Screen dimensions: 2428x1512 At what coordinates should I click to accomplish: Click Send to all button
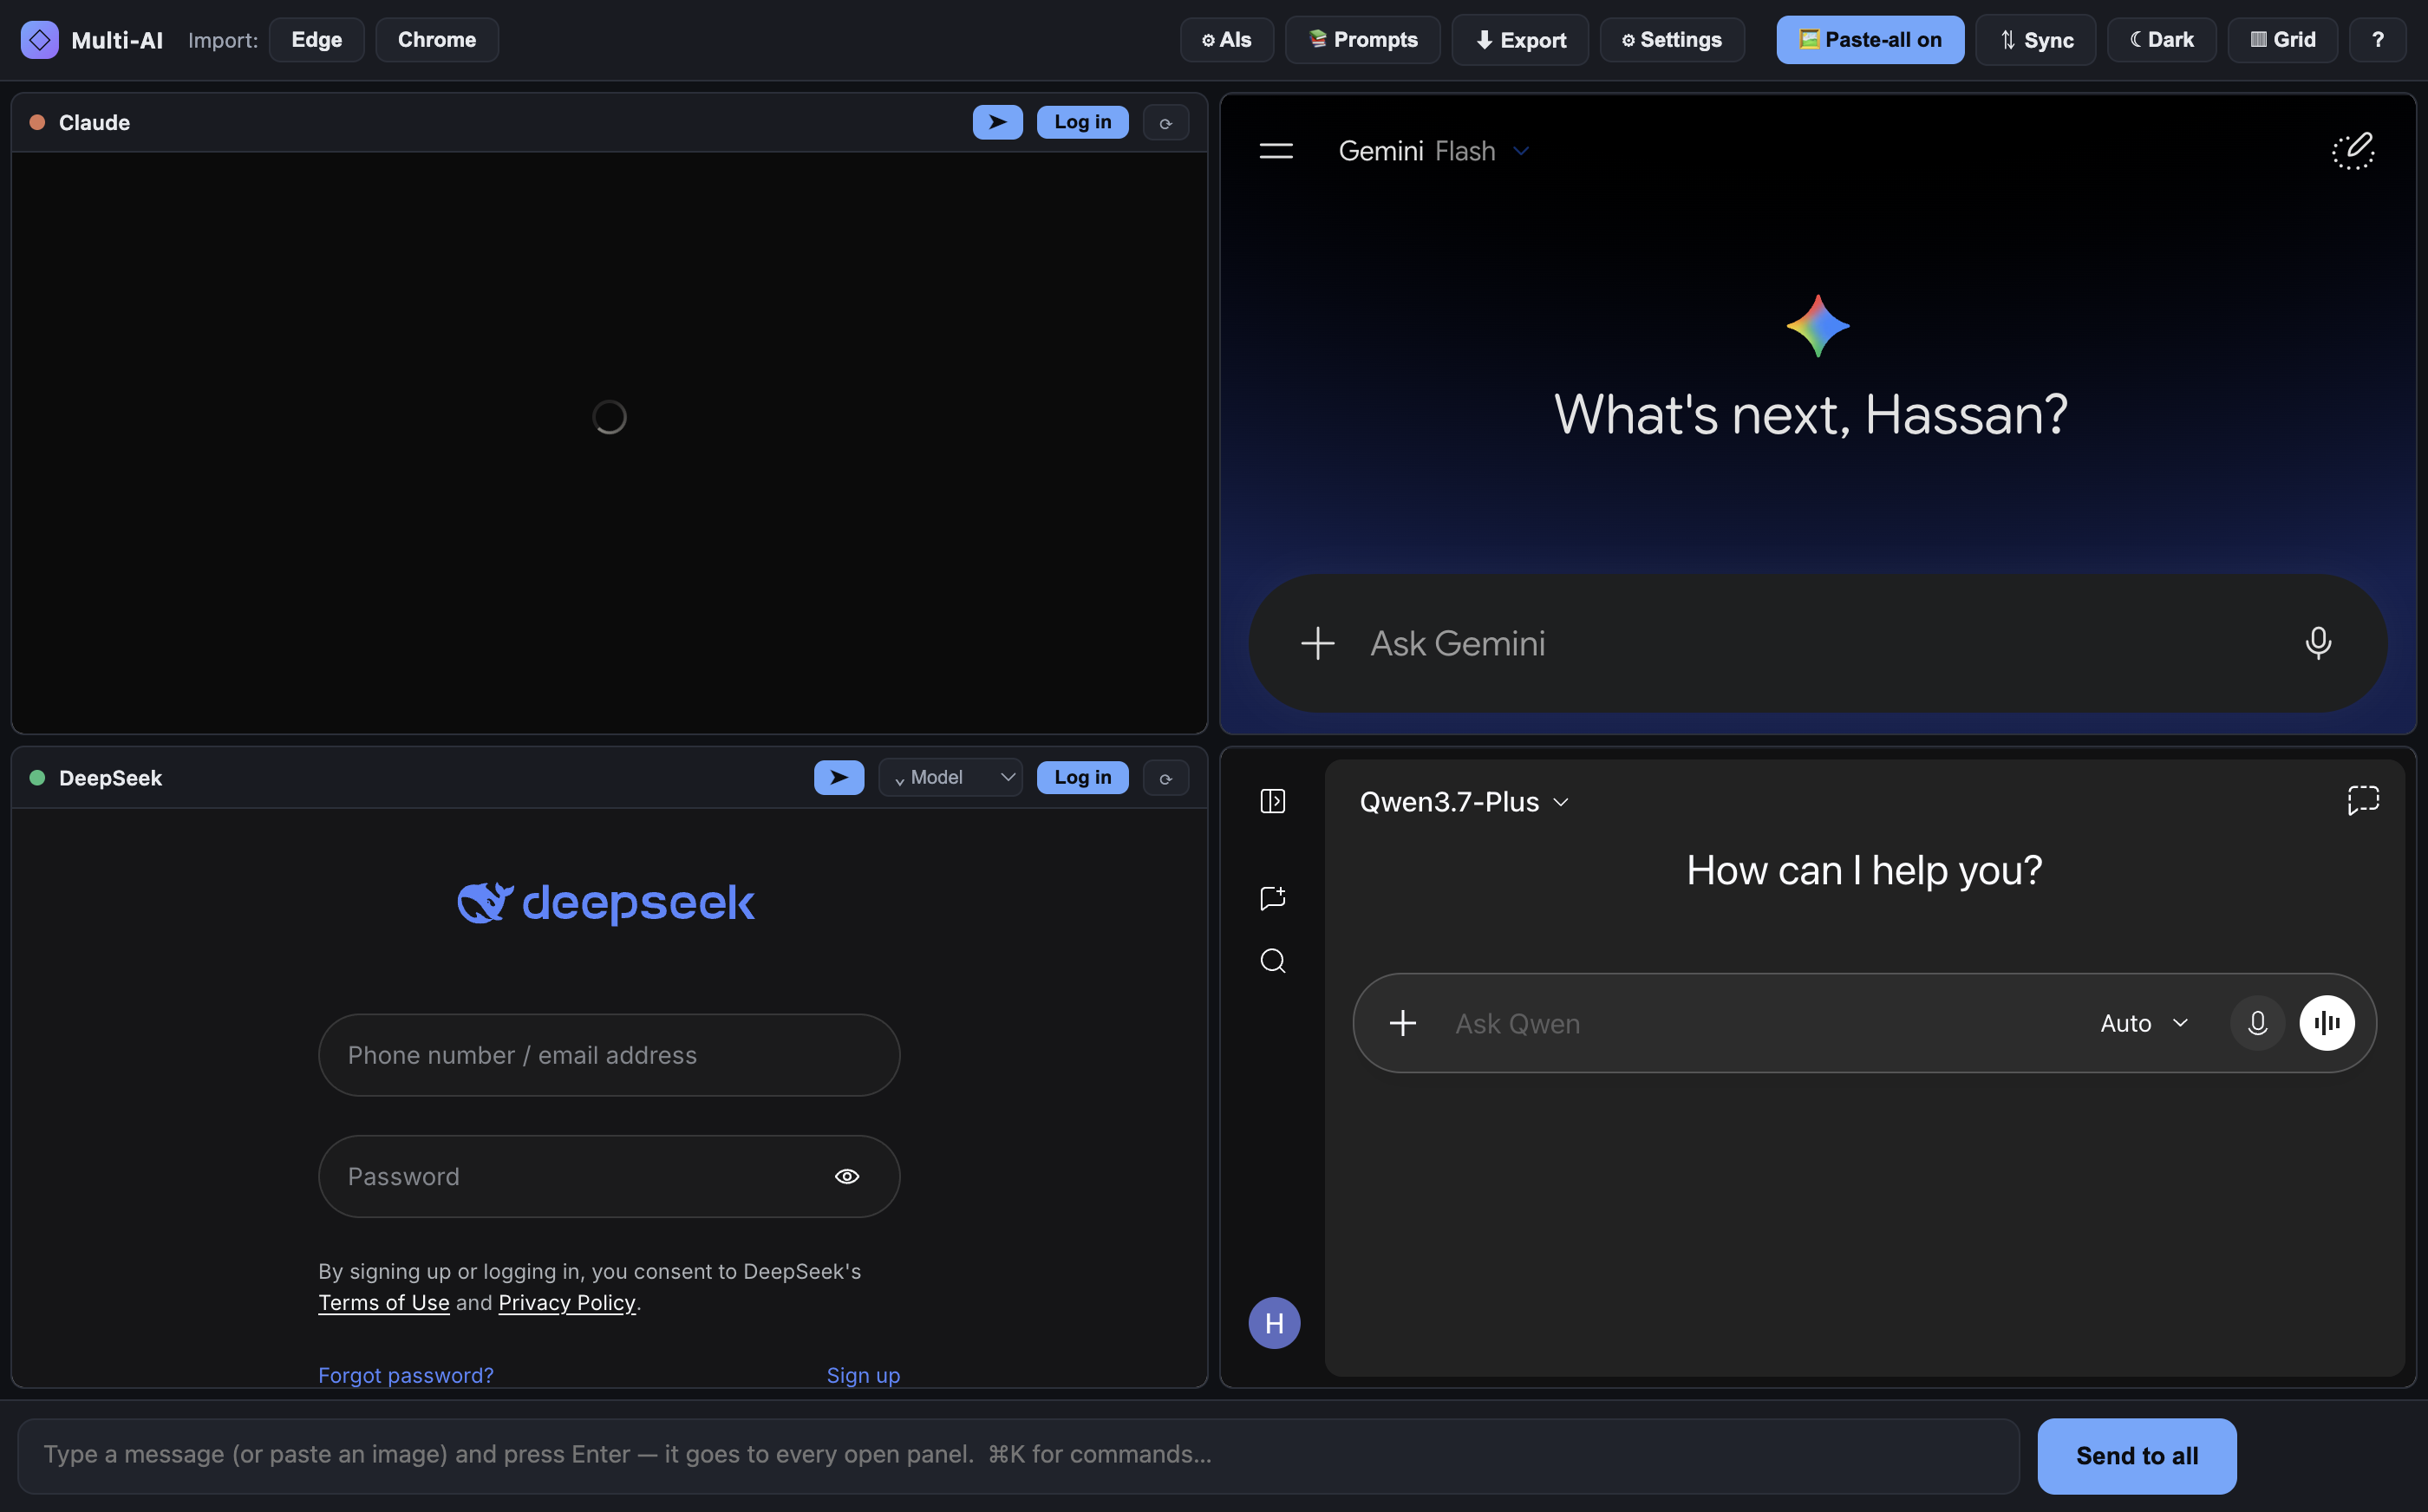click(2137, 1456)
